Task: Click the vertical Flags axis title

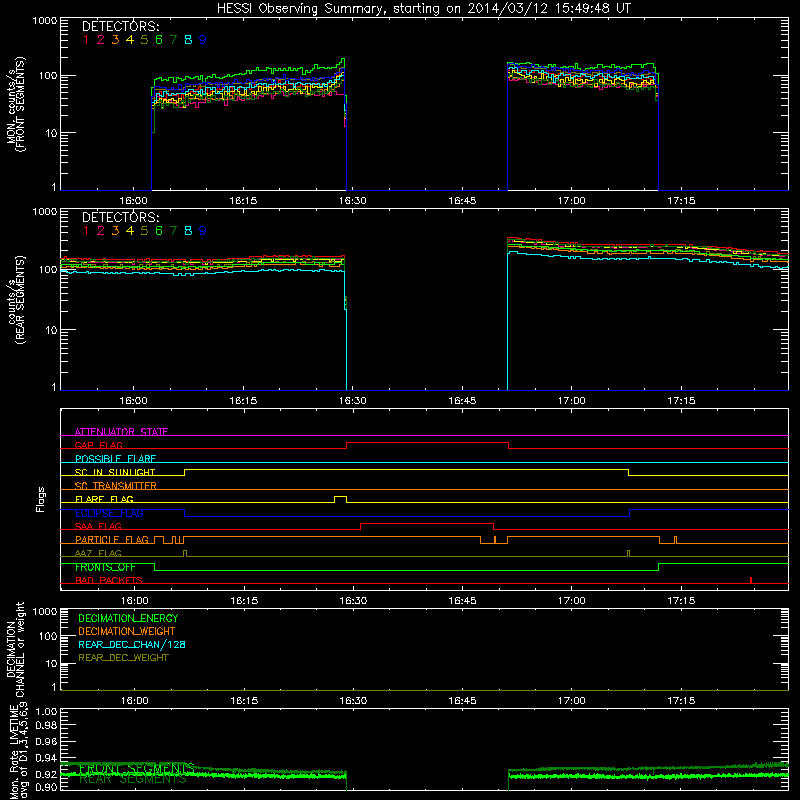Action: tap(41, 500)
